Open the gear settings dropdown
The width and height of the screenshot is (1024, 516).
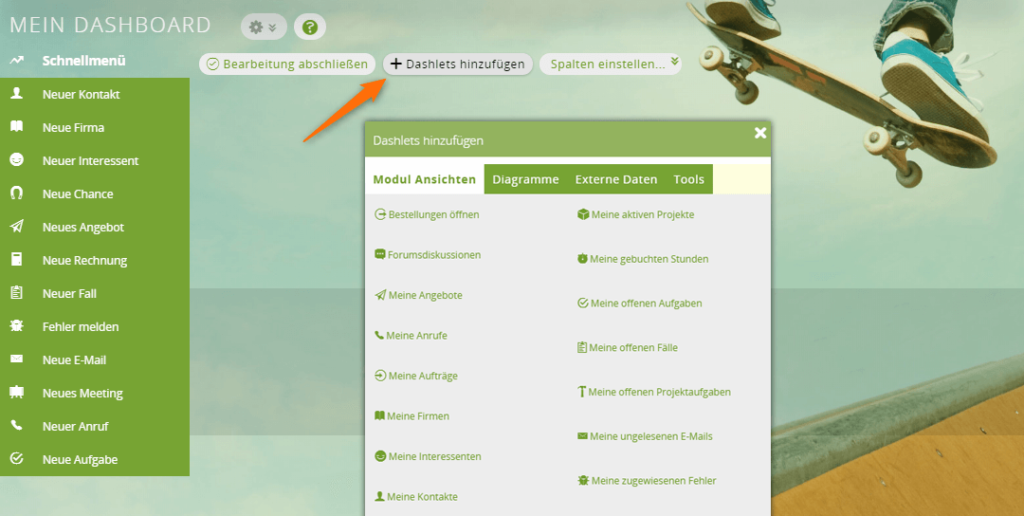pyautogui.click(x=264, y=27)
